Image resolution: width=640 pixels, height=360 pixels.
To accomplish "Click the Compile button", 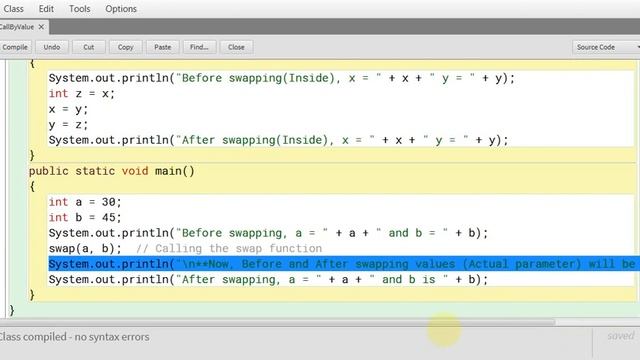I will pos(15,47).
